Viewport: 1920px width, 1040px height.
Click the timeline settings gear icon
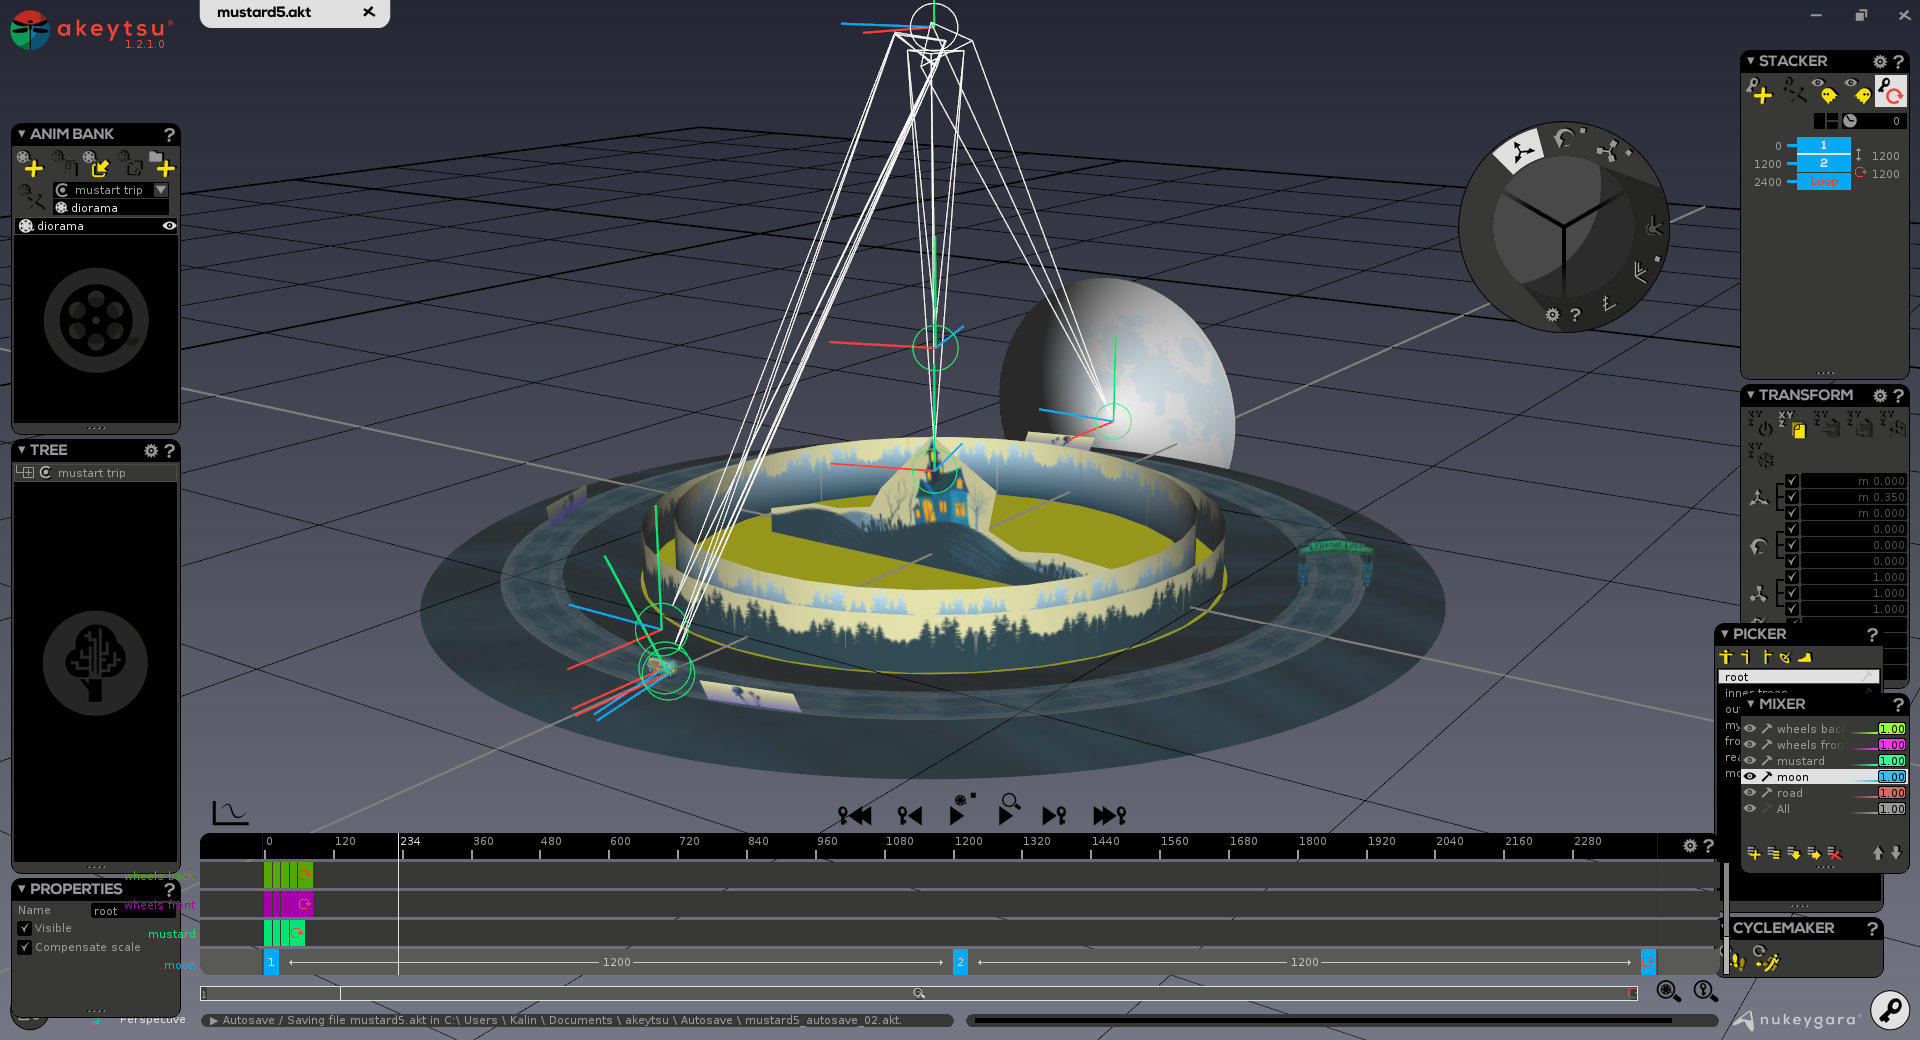pyautogui.click(x=1690, y=846)
